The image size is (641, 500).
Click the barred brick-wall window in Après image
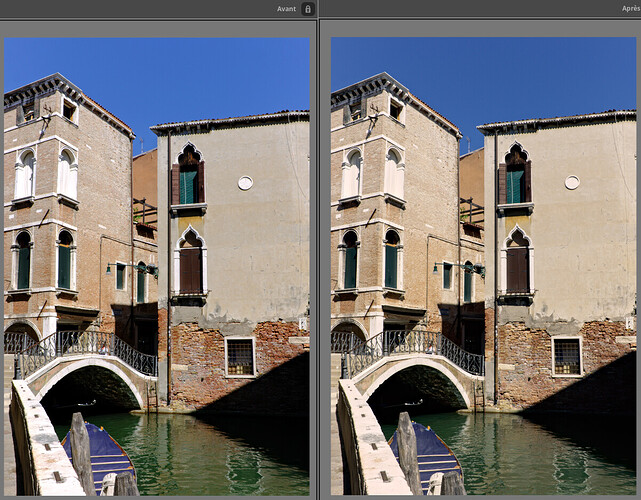click(x=566, y=356)
